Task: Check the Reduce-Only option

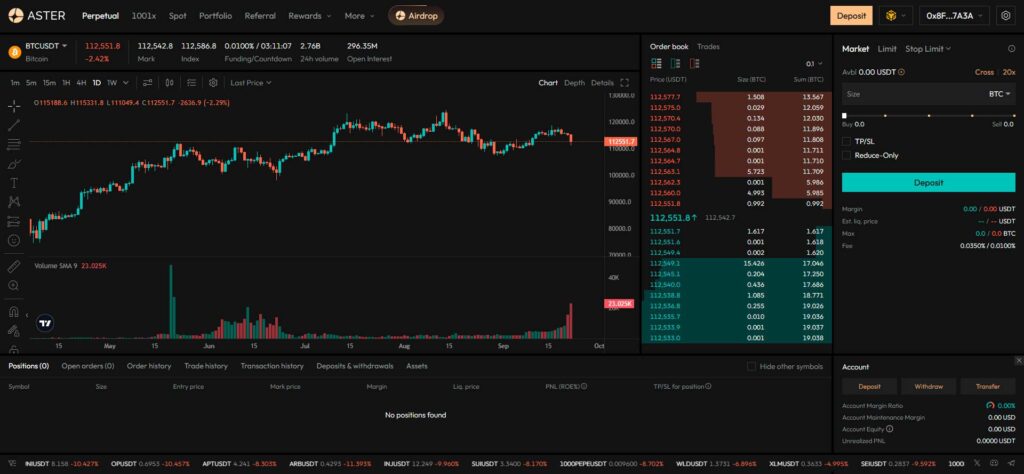Action: [847, 155]
